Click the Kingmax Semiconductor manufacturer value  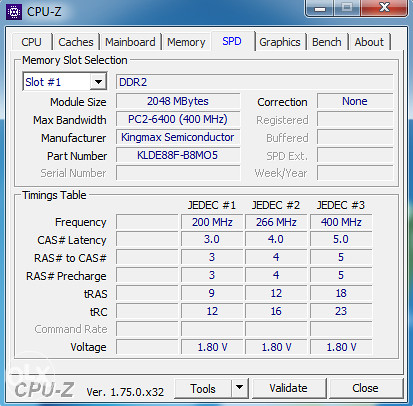tap(178, 137)
